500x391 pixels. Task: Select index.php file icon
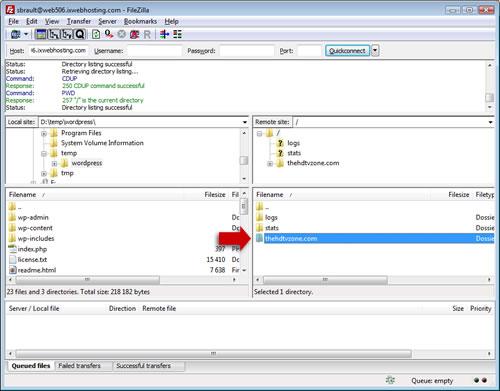12,249
